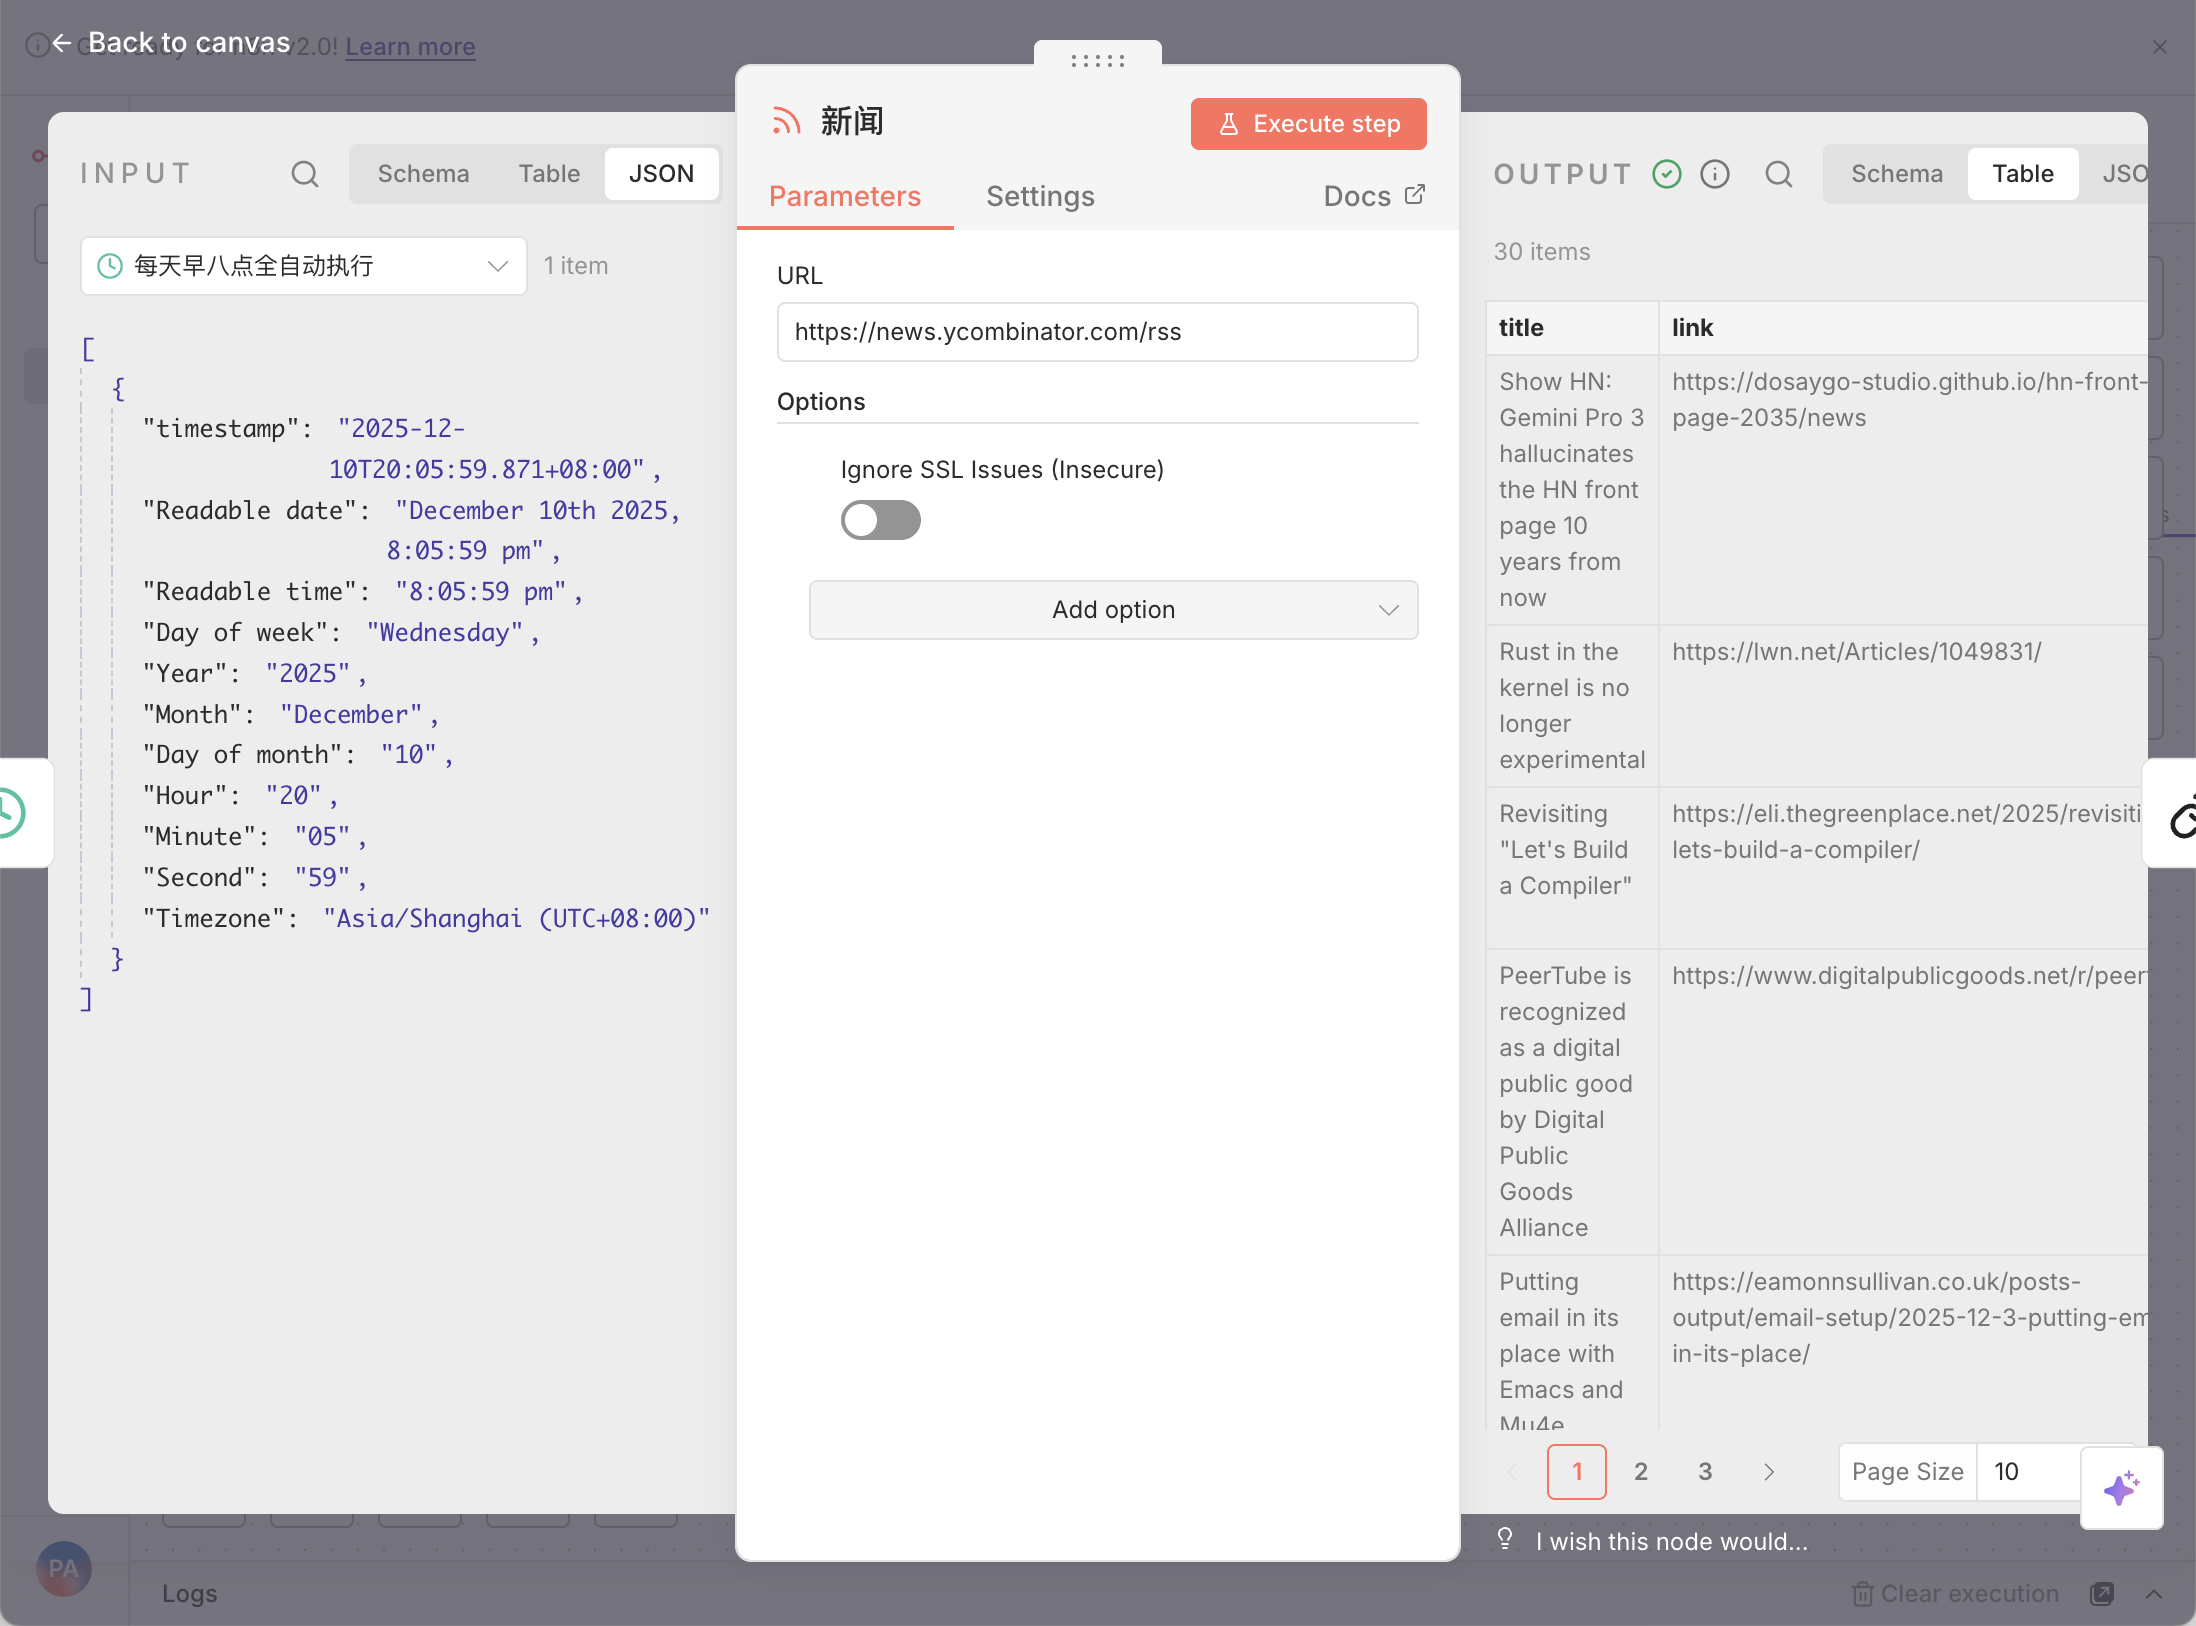This screenshot has width=2196, height=1626.
Task: Click the INPUT panel search icon
Action: [x=305, y=174]
